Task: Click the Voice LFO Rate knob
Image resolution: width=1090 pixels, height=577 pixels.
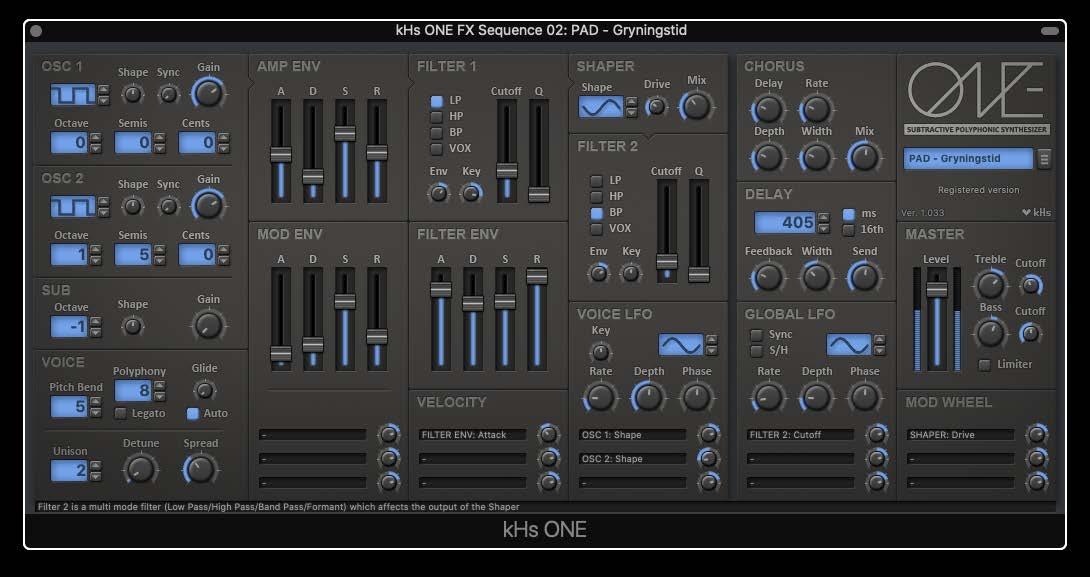Action: click(601, 397)
